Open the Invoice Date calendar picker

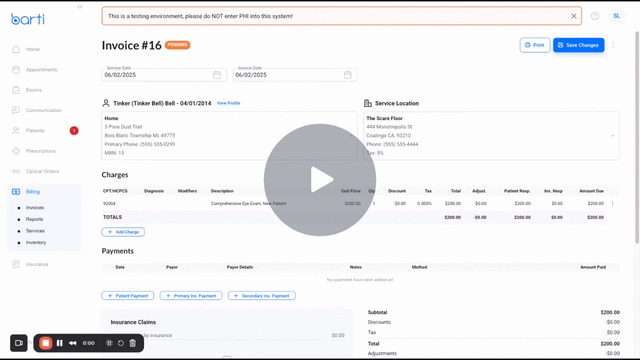[x=347, y=75]
